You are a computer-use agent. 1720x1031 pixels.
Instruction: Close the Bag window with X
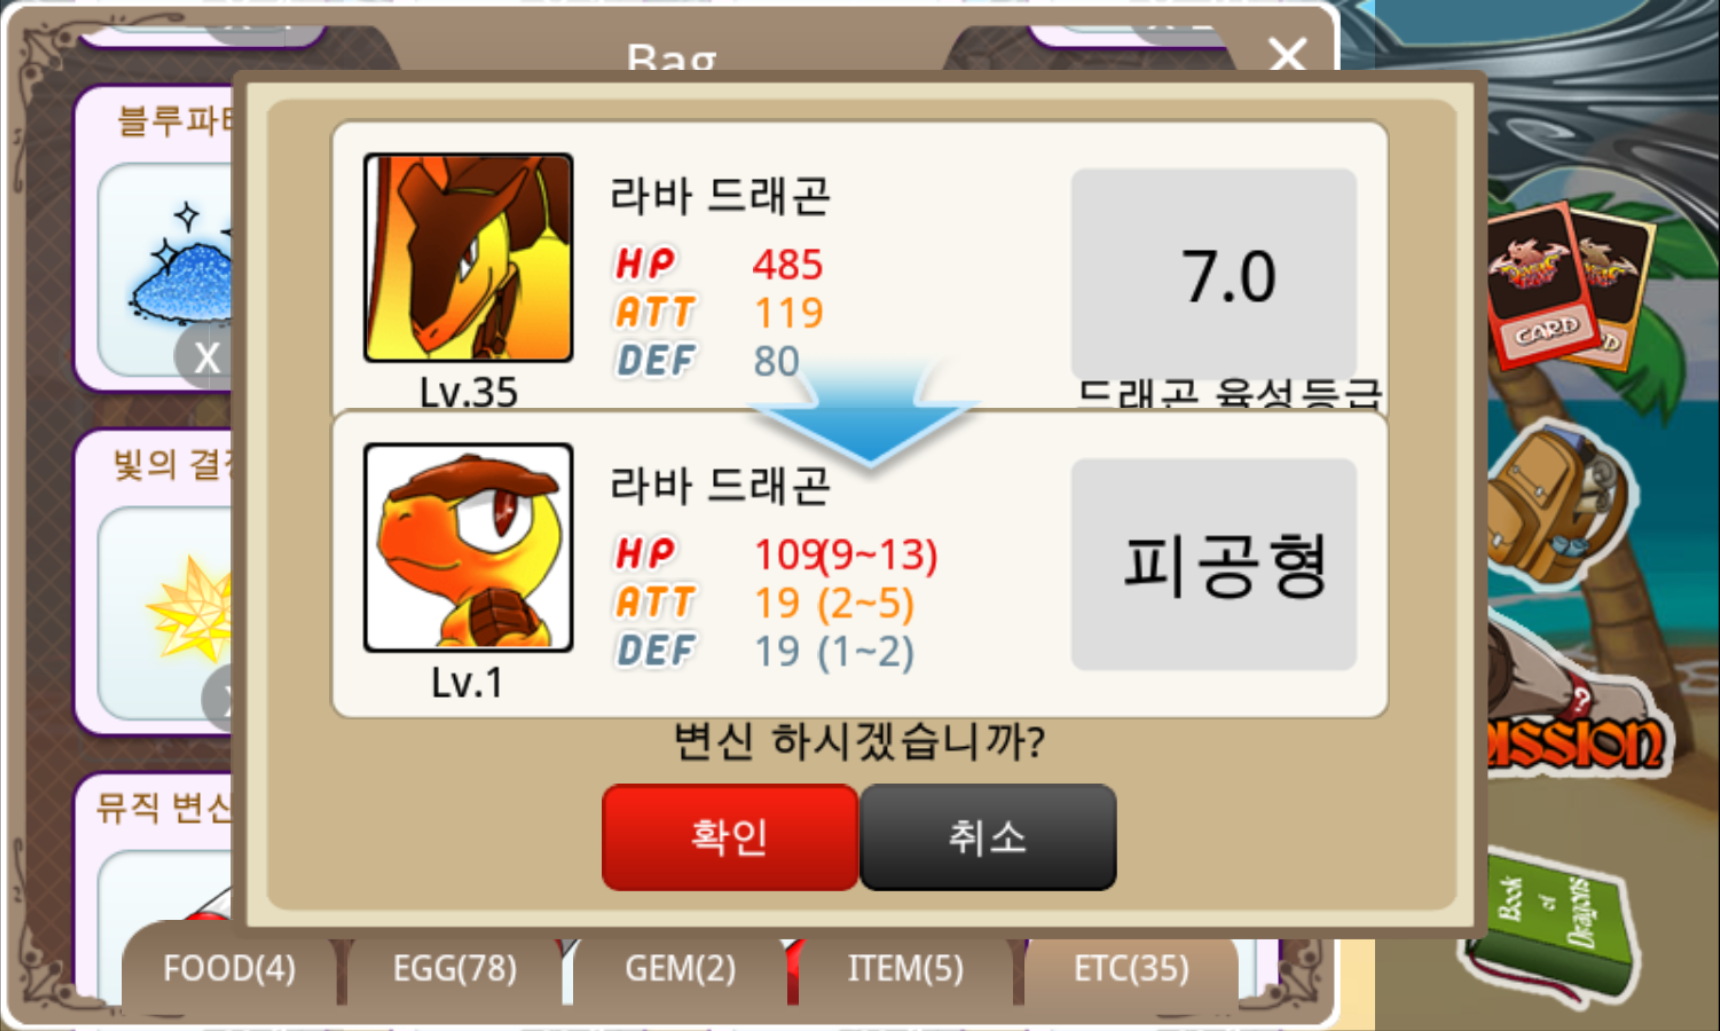click(x=1287, y=53)
